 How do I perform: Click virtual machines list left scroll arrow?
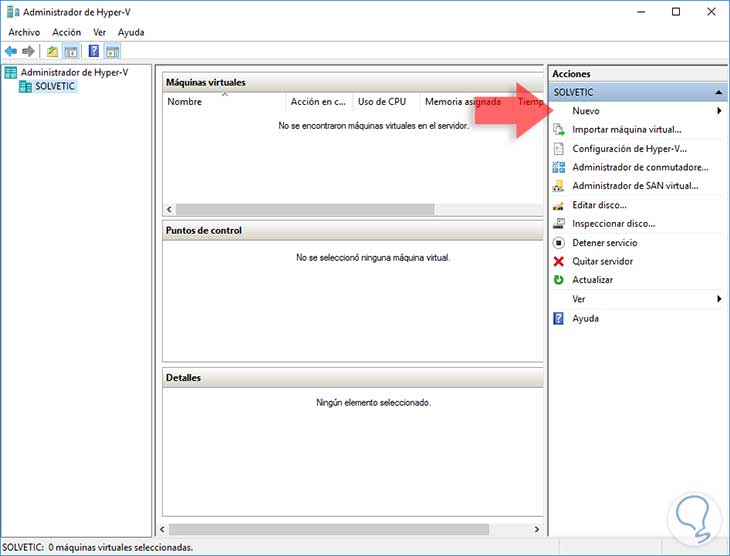[169, 210]
